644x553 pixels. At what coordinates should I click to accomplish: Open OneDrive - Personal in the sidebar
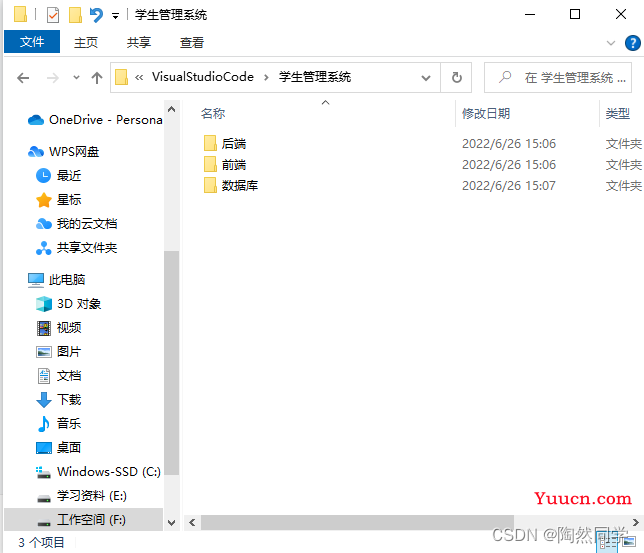(95, 120)
